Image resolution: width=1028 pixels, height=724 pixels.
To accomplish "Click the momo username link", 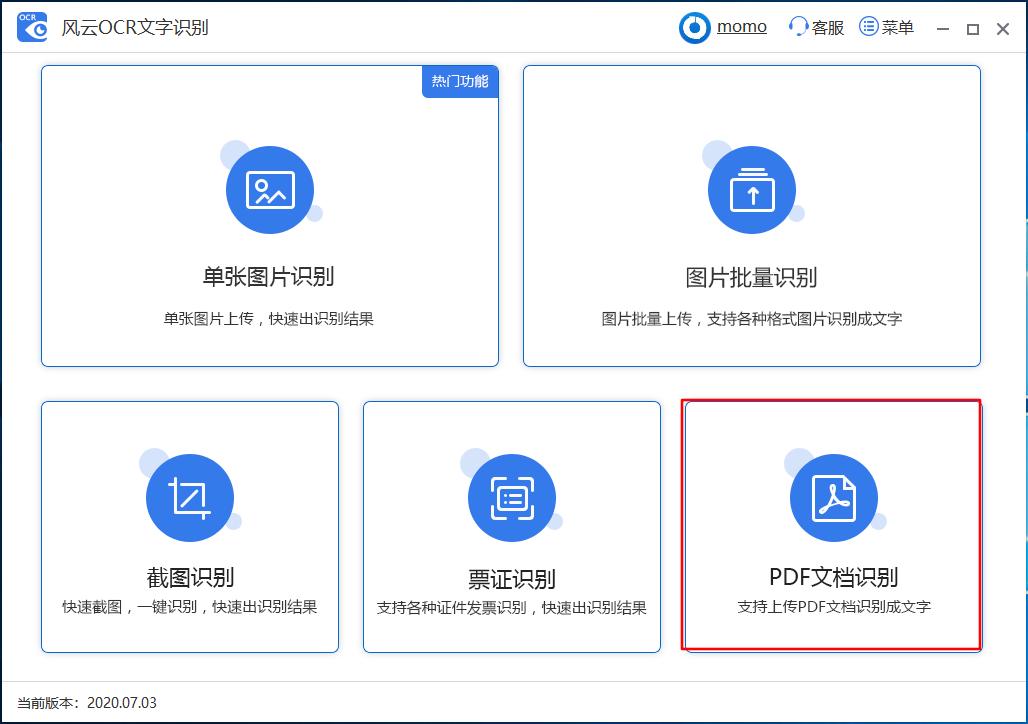I will pos(740,26).
